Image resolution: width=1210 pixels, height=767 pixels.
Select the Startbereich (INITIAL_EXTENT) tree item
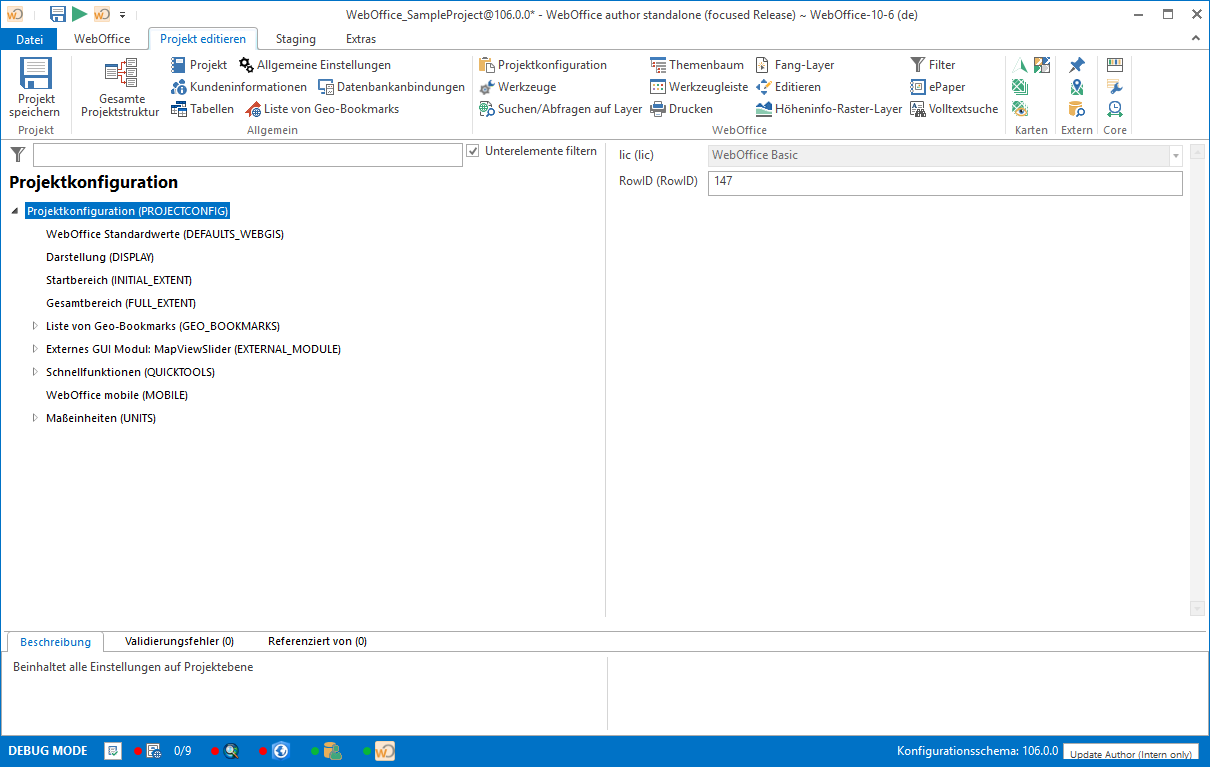(x=119, y=280)
